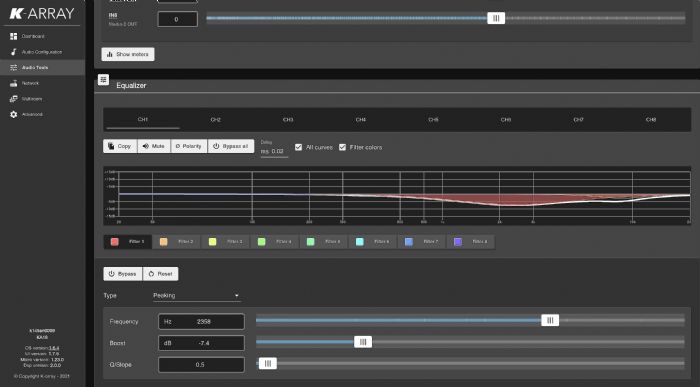Click the Frequency slider handle
Image resolution: width=700 pixels, height=387 pixels.
(x=550, y=320)
